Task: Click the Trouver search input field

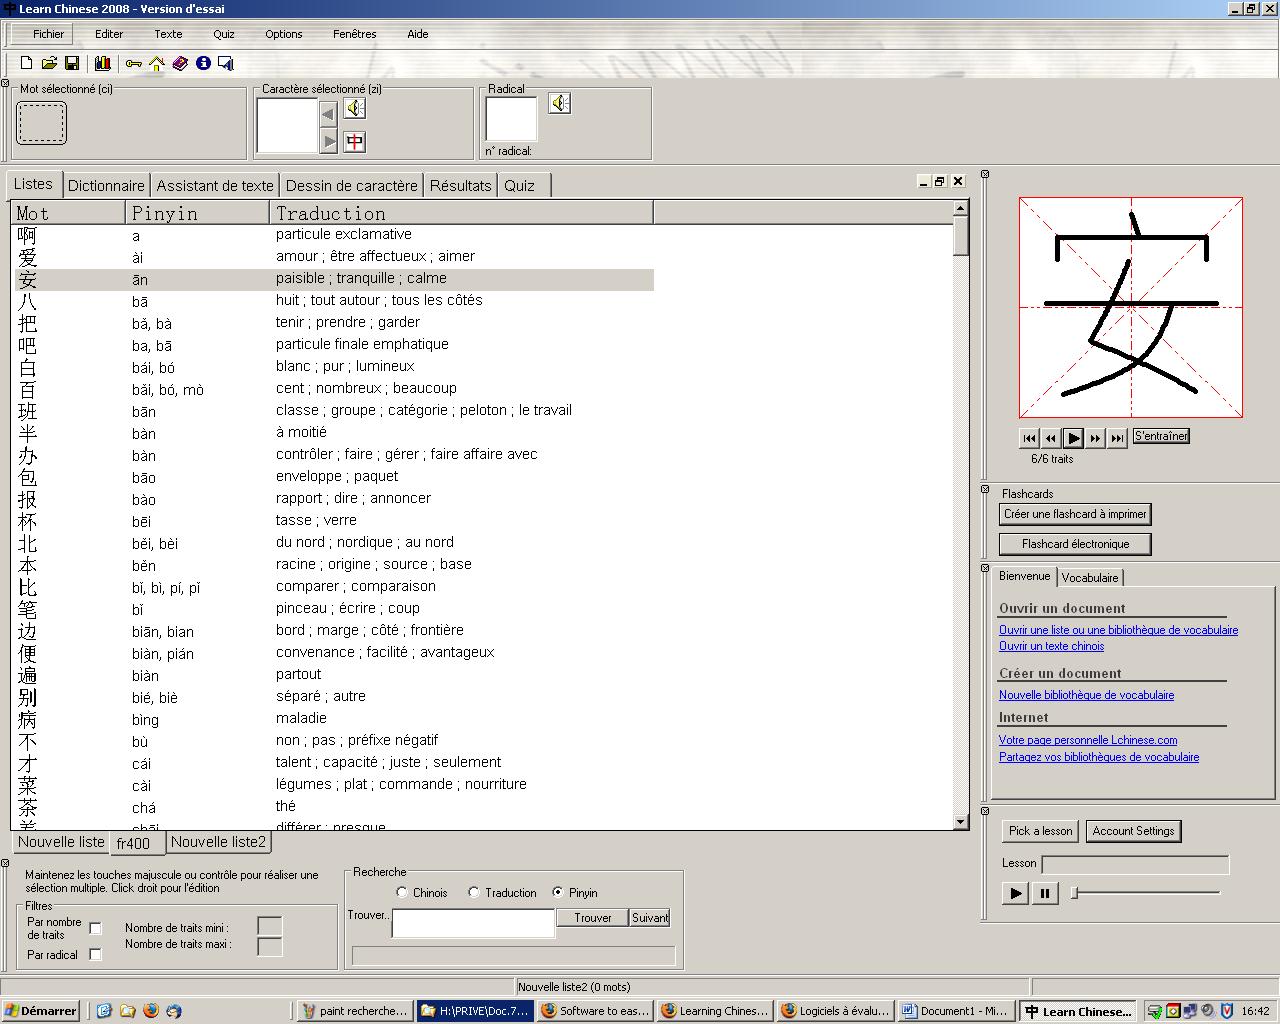Action: pyautogui.click(x=473, y=923)
